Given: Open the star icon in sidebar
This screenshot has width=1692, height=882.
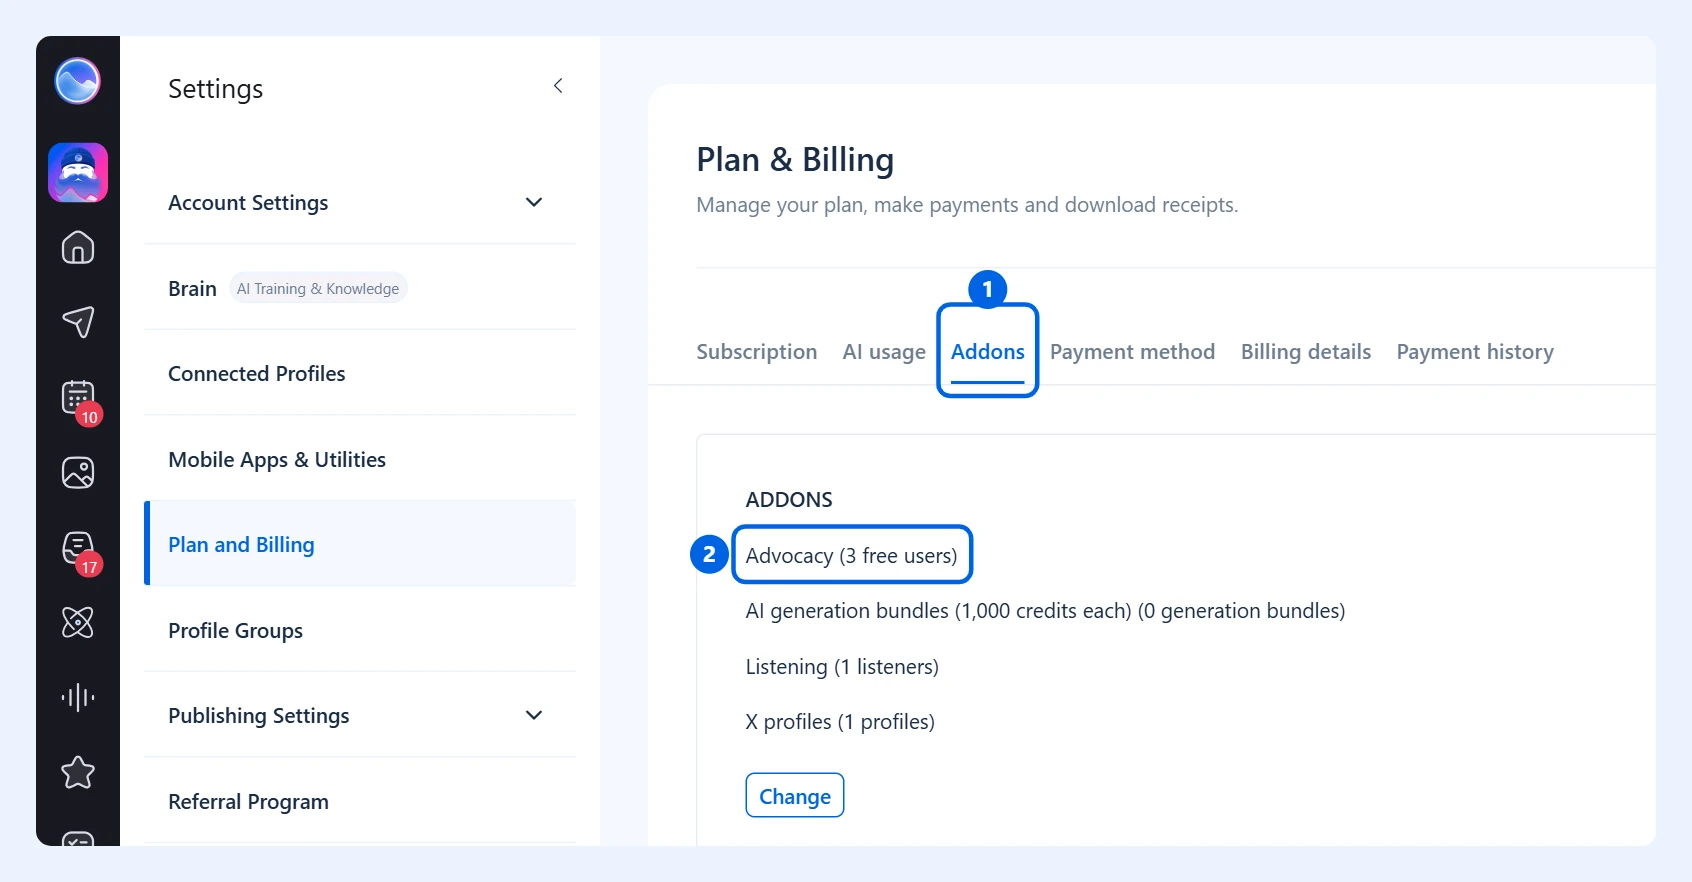Looking at the screenshot, I should pyautogui.click(x=78, y=772).
